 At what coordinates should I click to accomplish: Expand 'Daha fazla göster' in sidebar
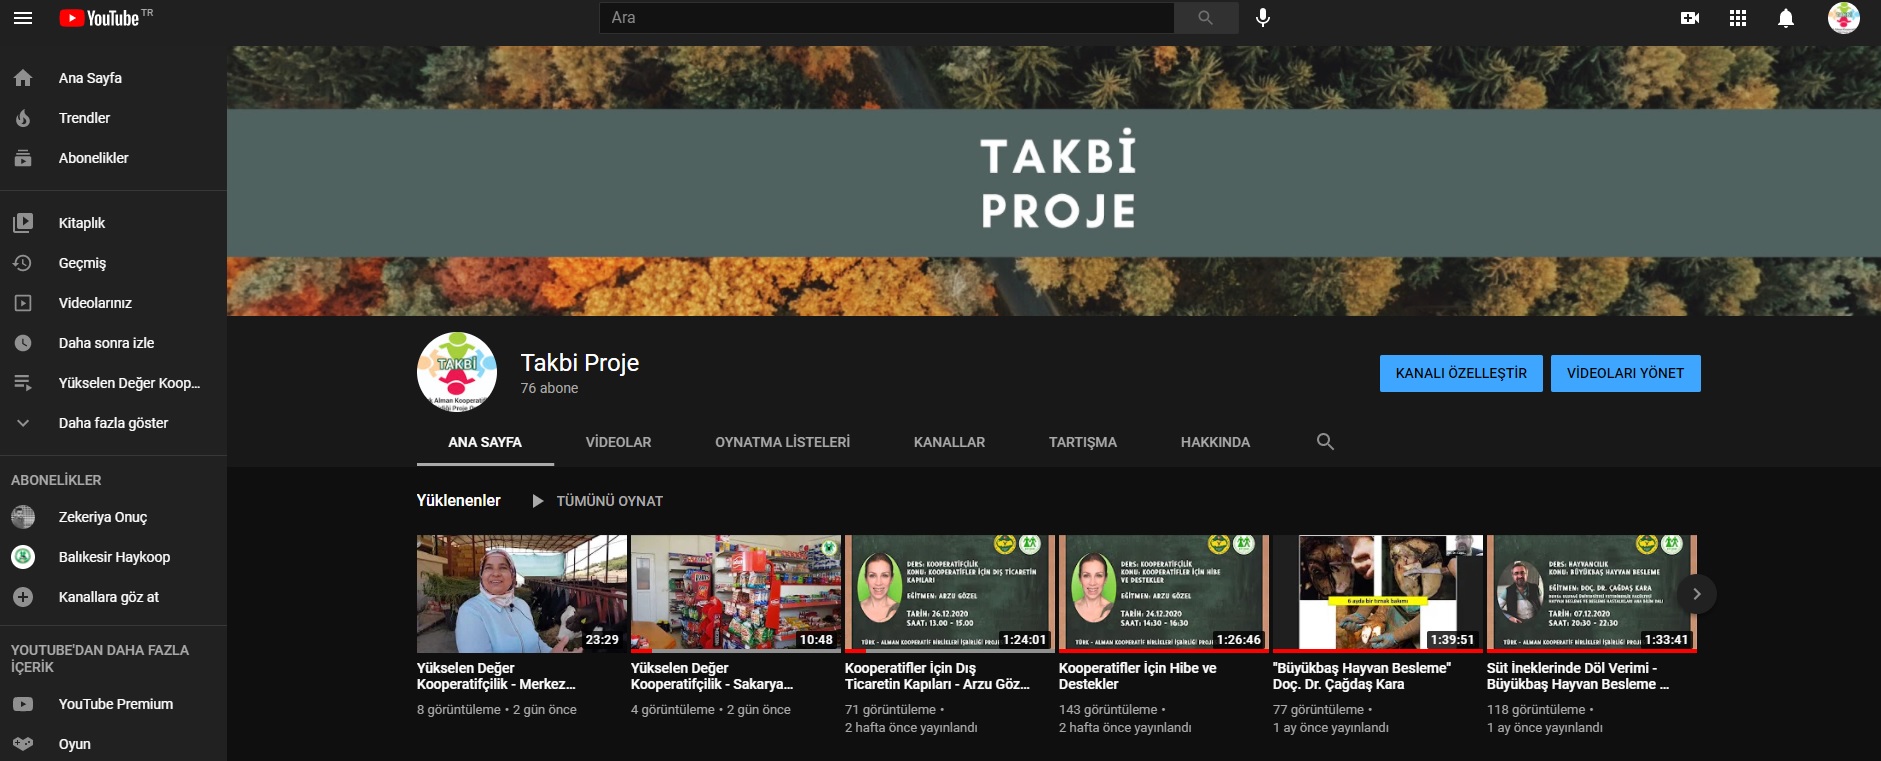point(113,423)
